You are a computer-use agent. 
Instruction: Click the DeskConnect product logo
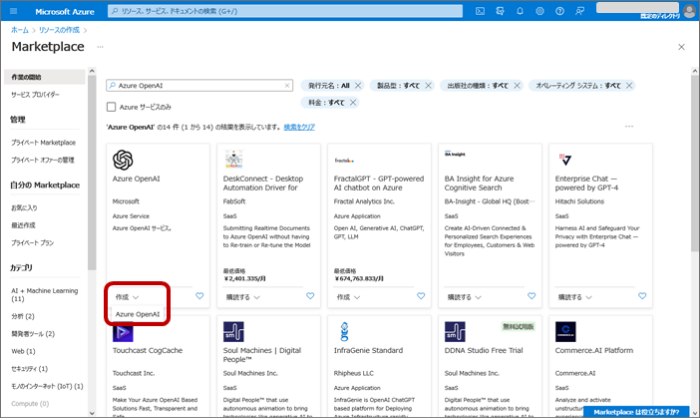pyautogui.click(x=233, y=159)
